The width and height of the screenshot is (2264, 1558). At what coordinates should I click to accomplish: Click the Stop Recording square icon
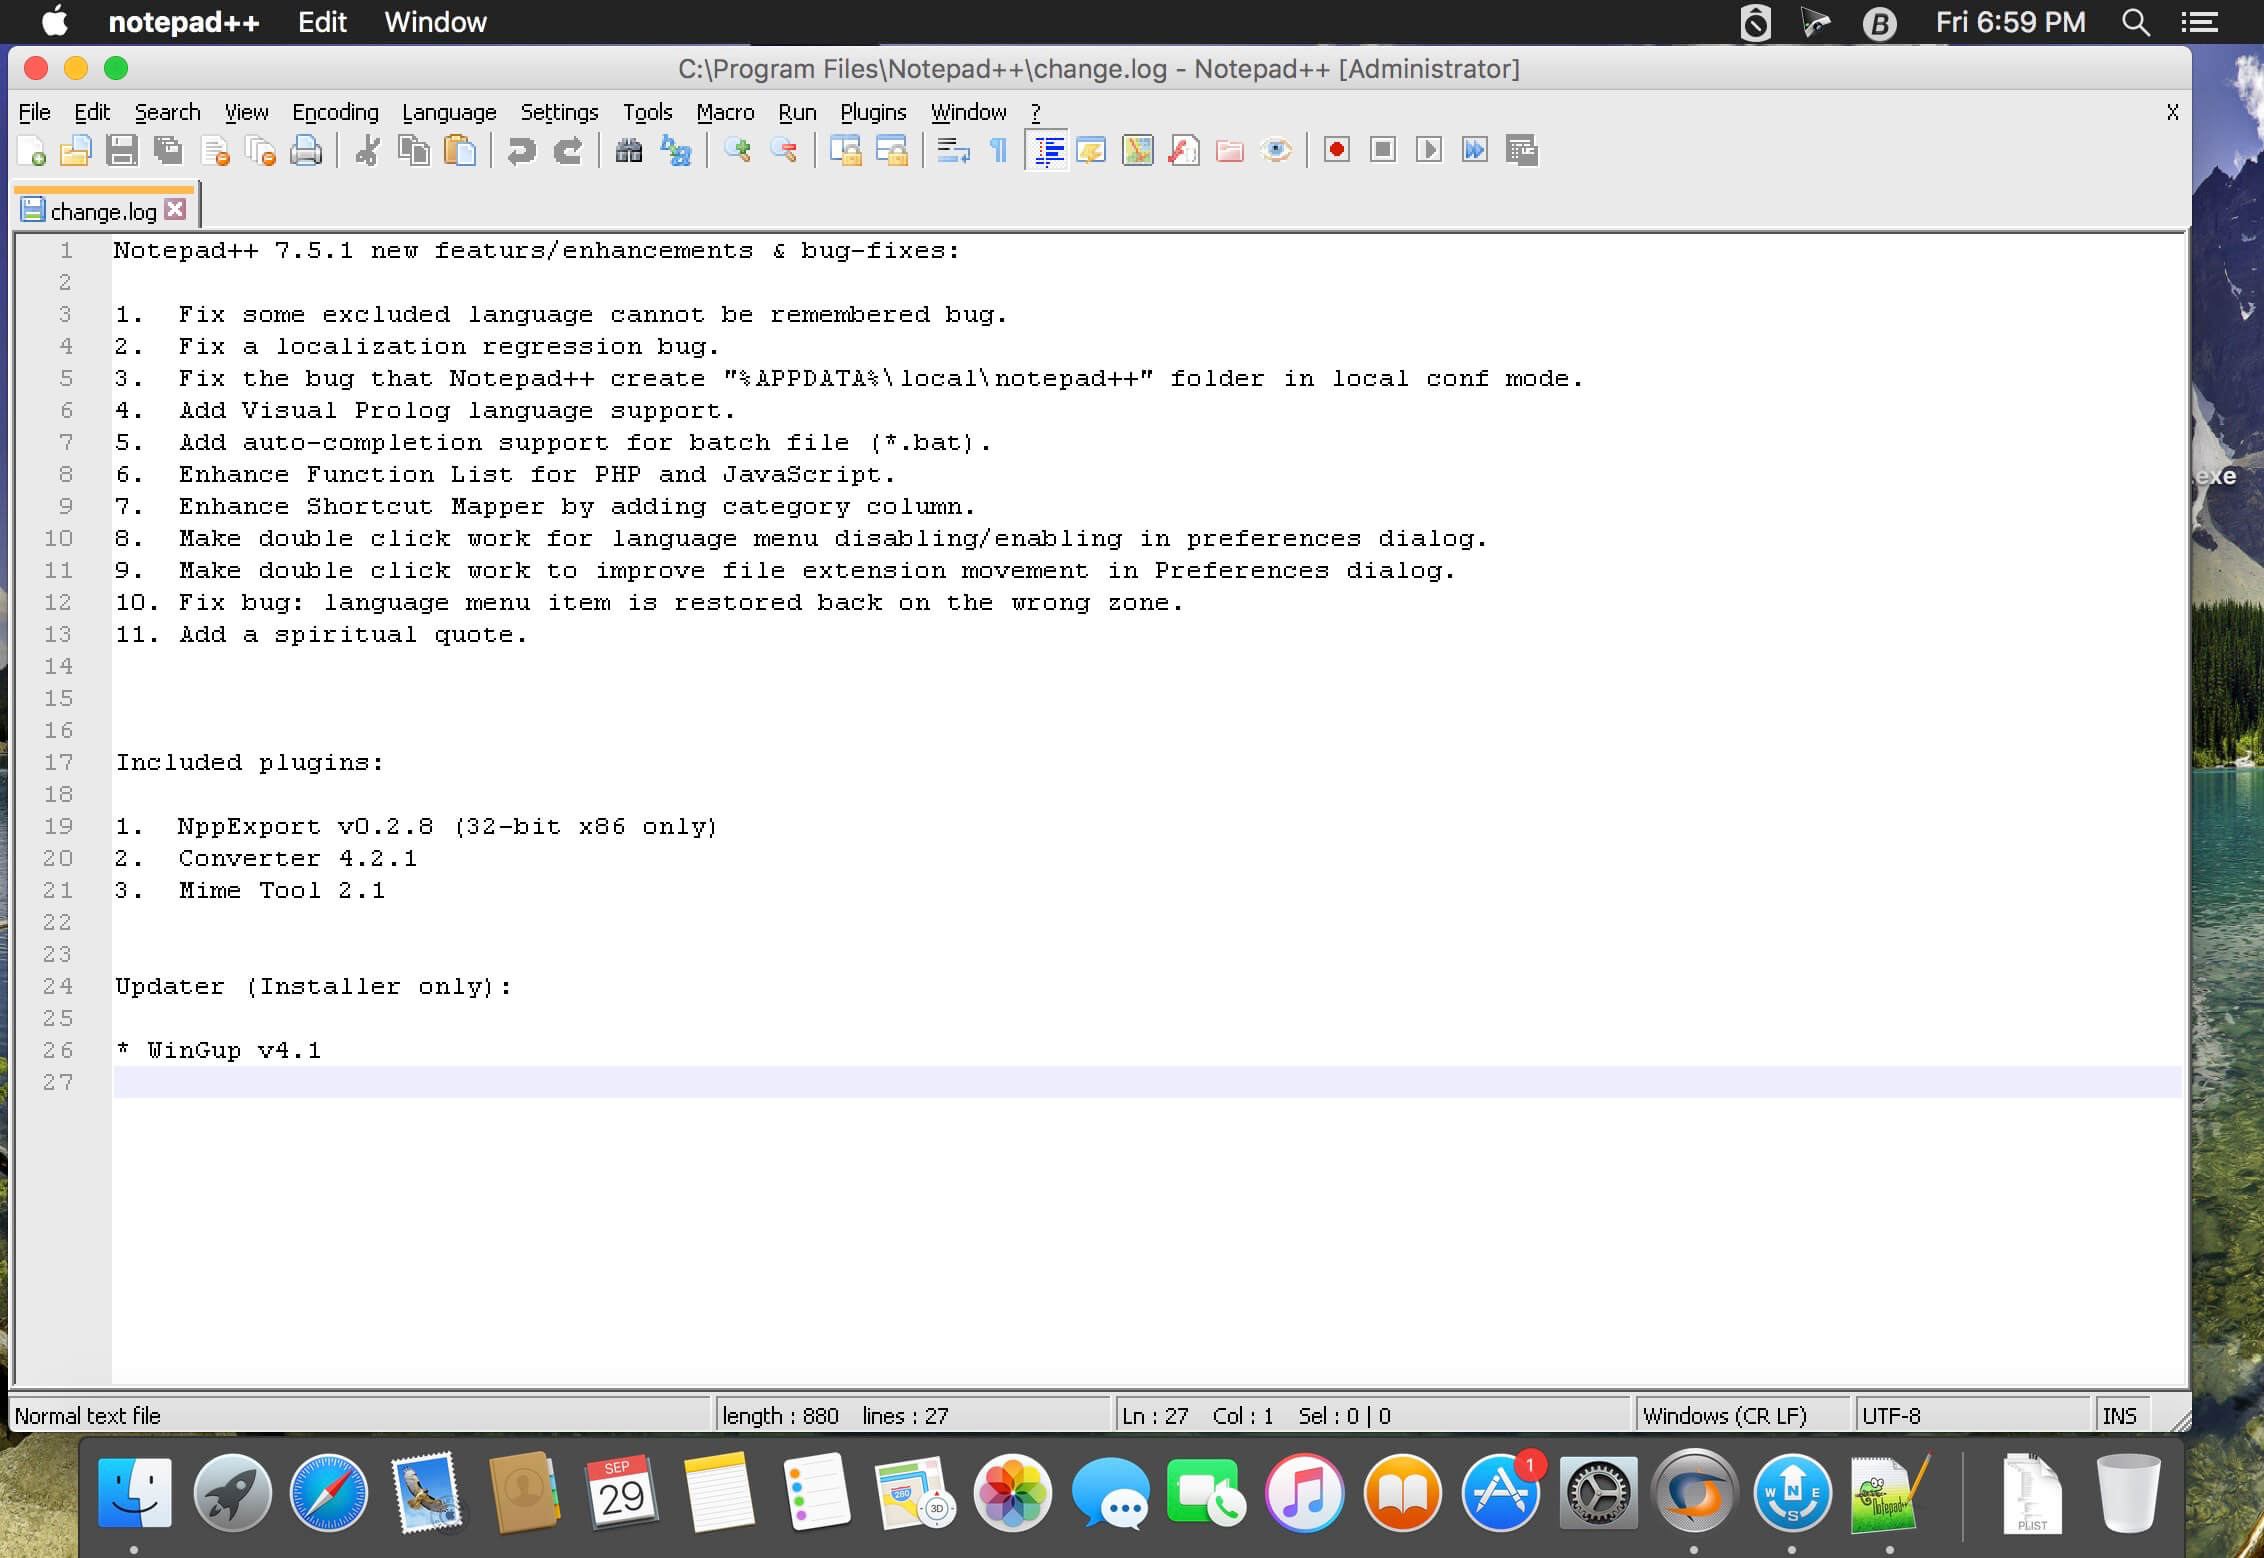coord(1383,150)
